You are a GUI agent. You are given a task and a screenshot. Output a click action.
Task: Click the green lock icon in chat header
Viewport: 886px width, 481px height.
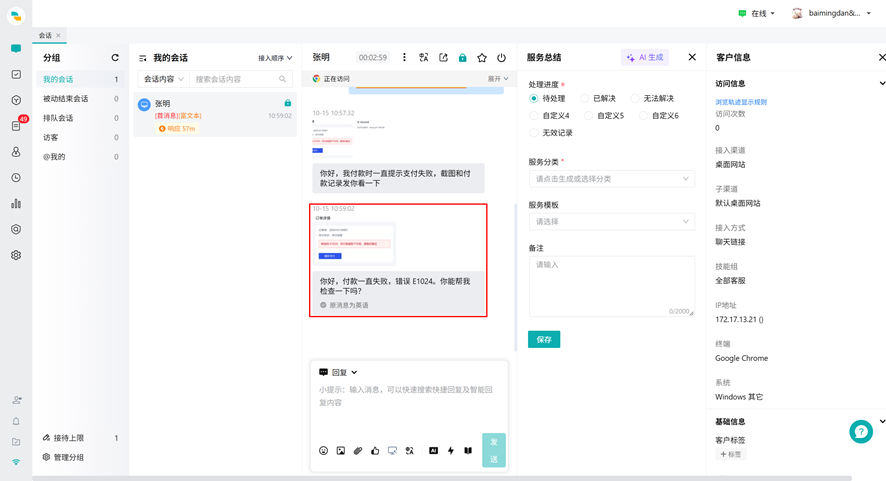(463, 57)
